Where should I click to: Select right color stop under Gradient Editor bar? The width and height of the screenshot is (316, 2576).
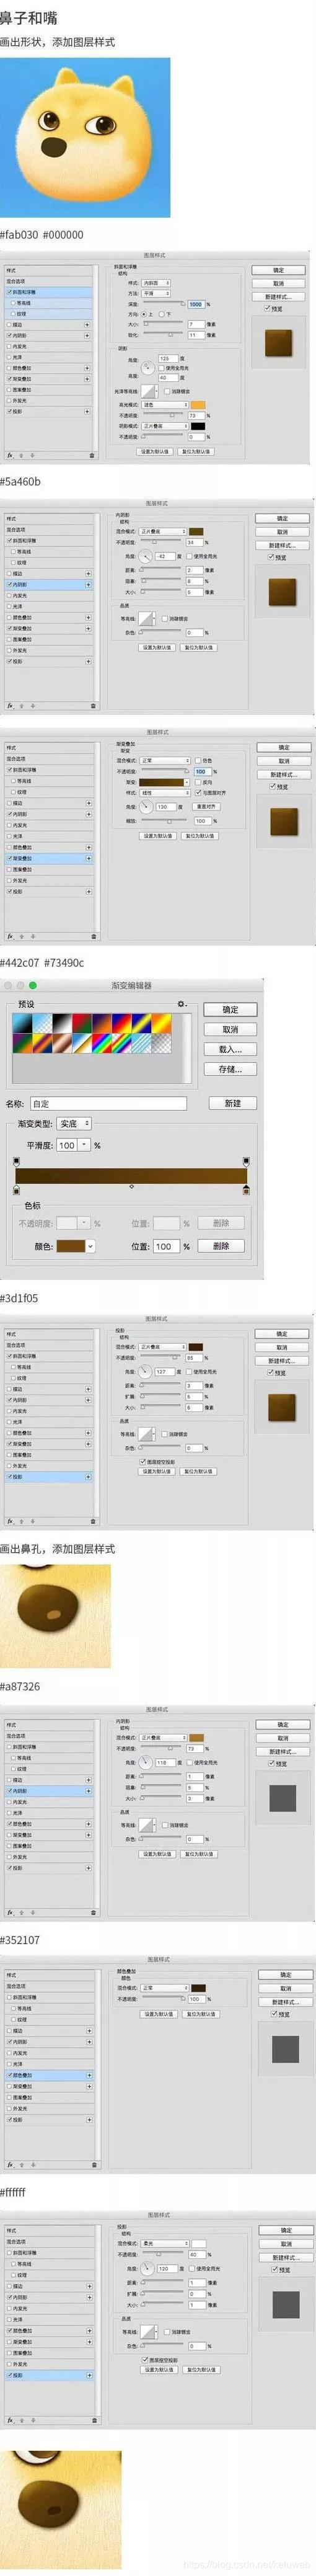tap(246, 1190)
